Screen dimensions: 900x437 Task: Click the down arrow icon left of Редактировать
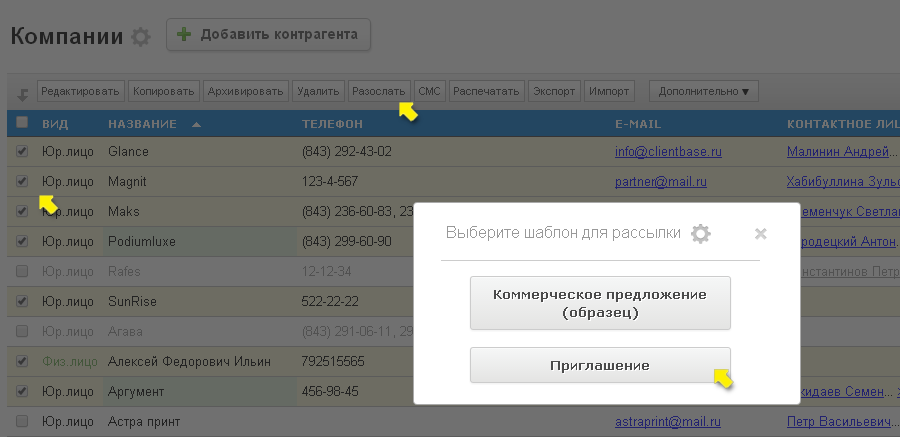click(22, 93)
